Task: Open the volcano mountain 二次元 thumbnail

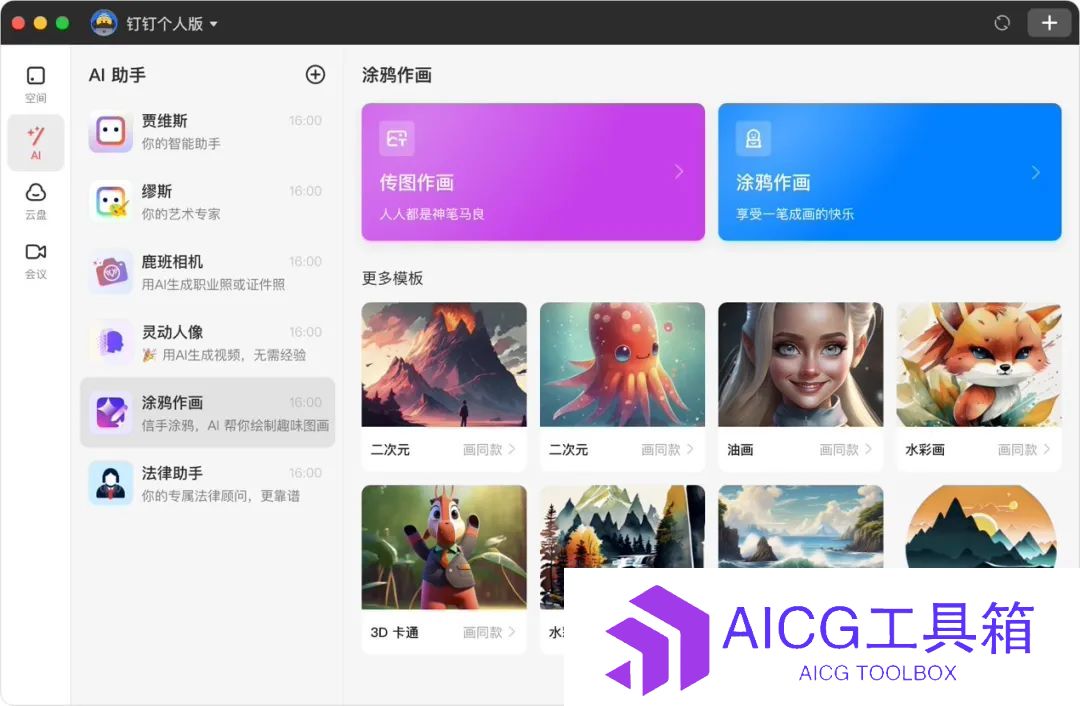Action: pos(444,364)
